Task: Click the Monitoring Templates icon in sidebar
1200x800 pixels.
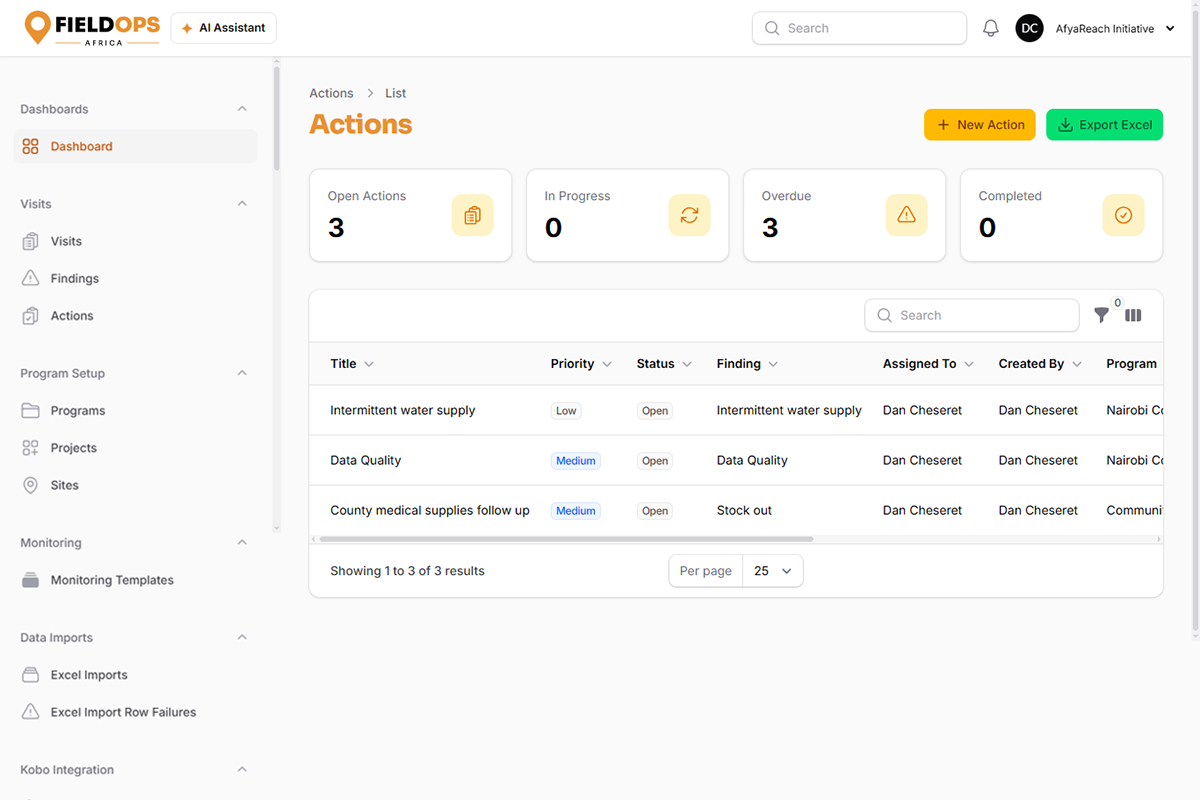Action: [31, 580]
